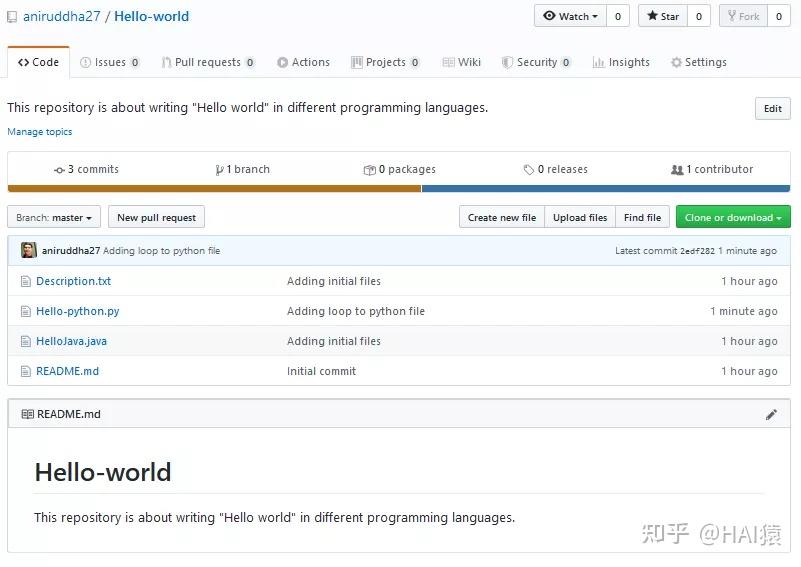
Task: Click the file icon beside HelloJava.java
Action: pyautogui.click(x=26, y=341)
